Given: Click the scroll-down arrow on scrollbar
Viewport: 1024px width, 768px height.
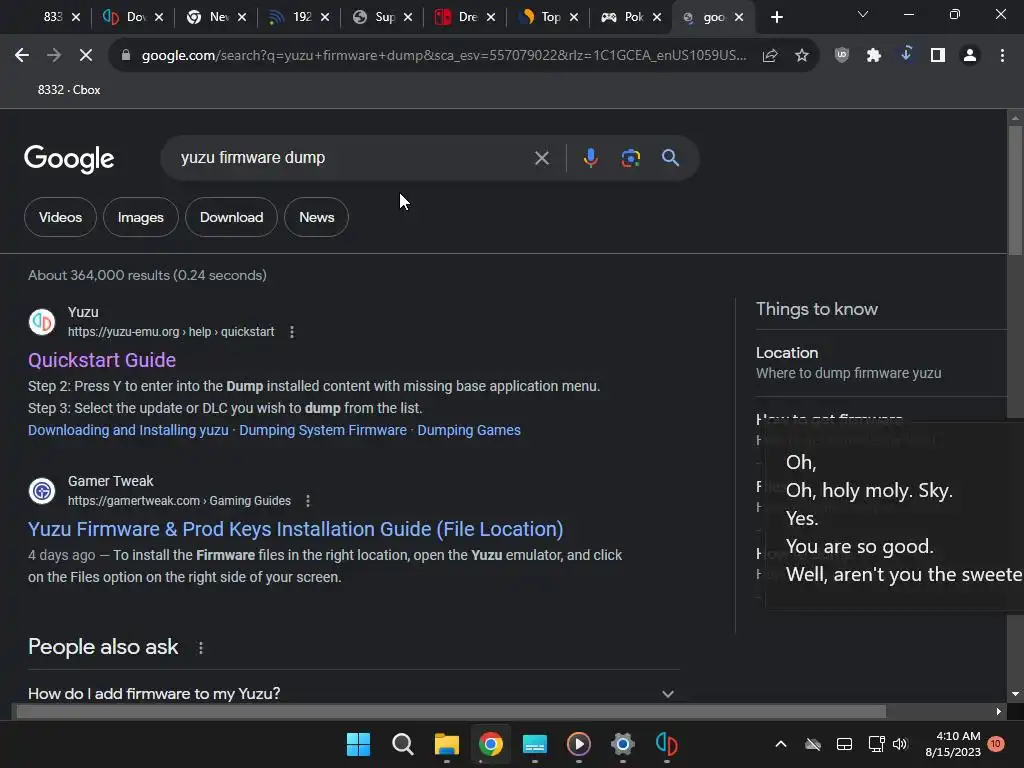Looking at the screenshot, I should (1015, 694).
